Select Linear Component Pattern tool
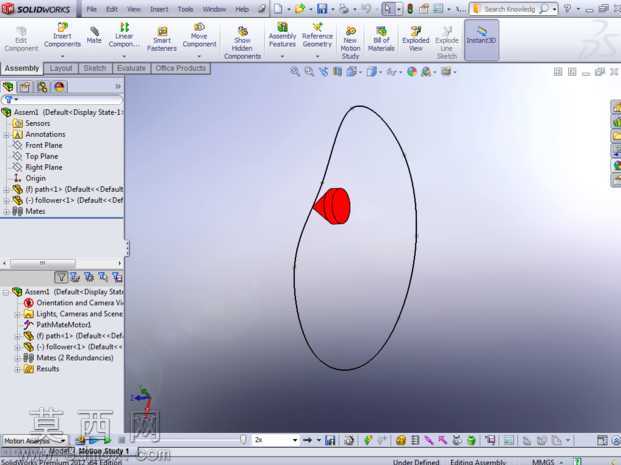 (x=124, y=35)
